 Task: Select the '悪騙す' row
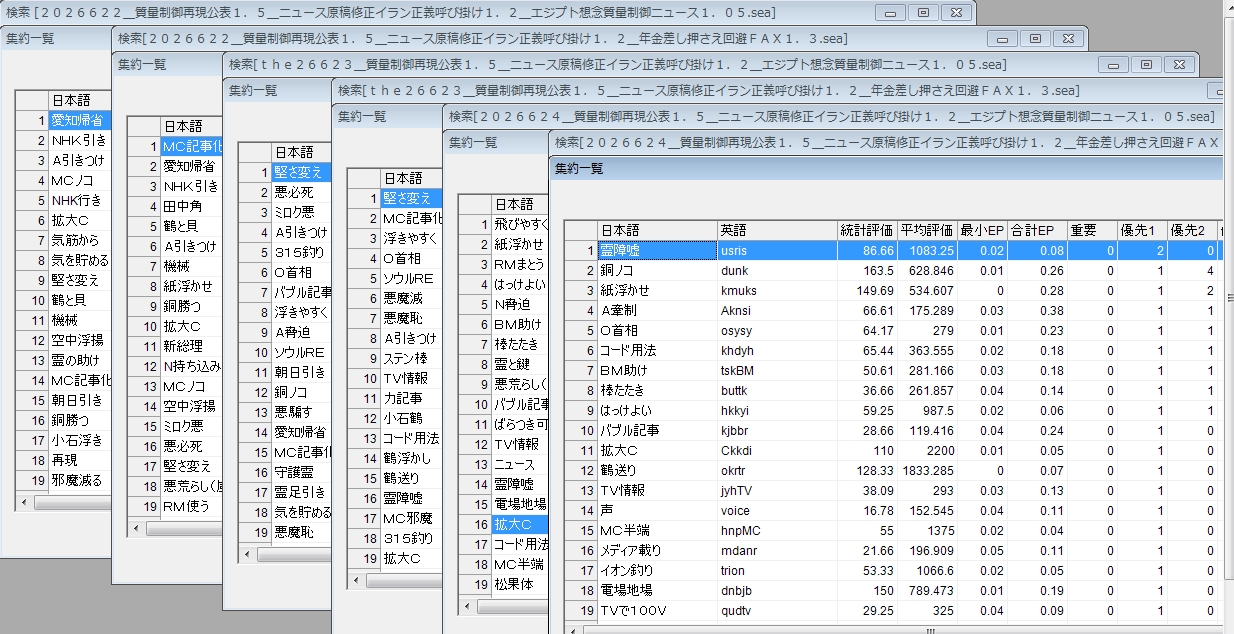[x=302, y=412]
